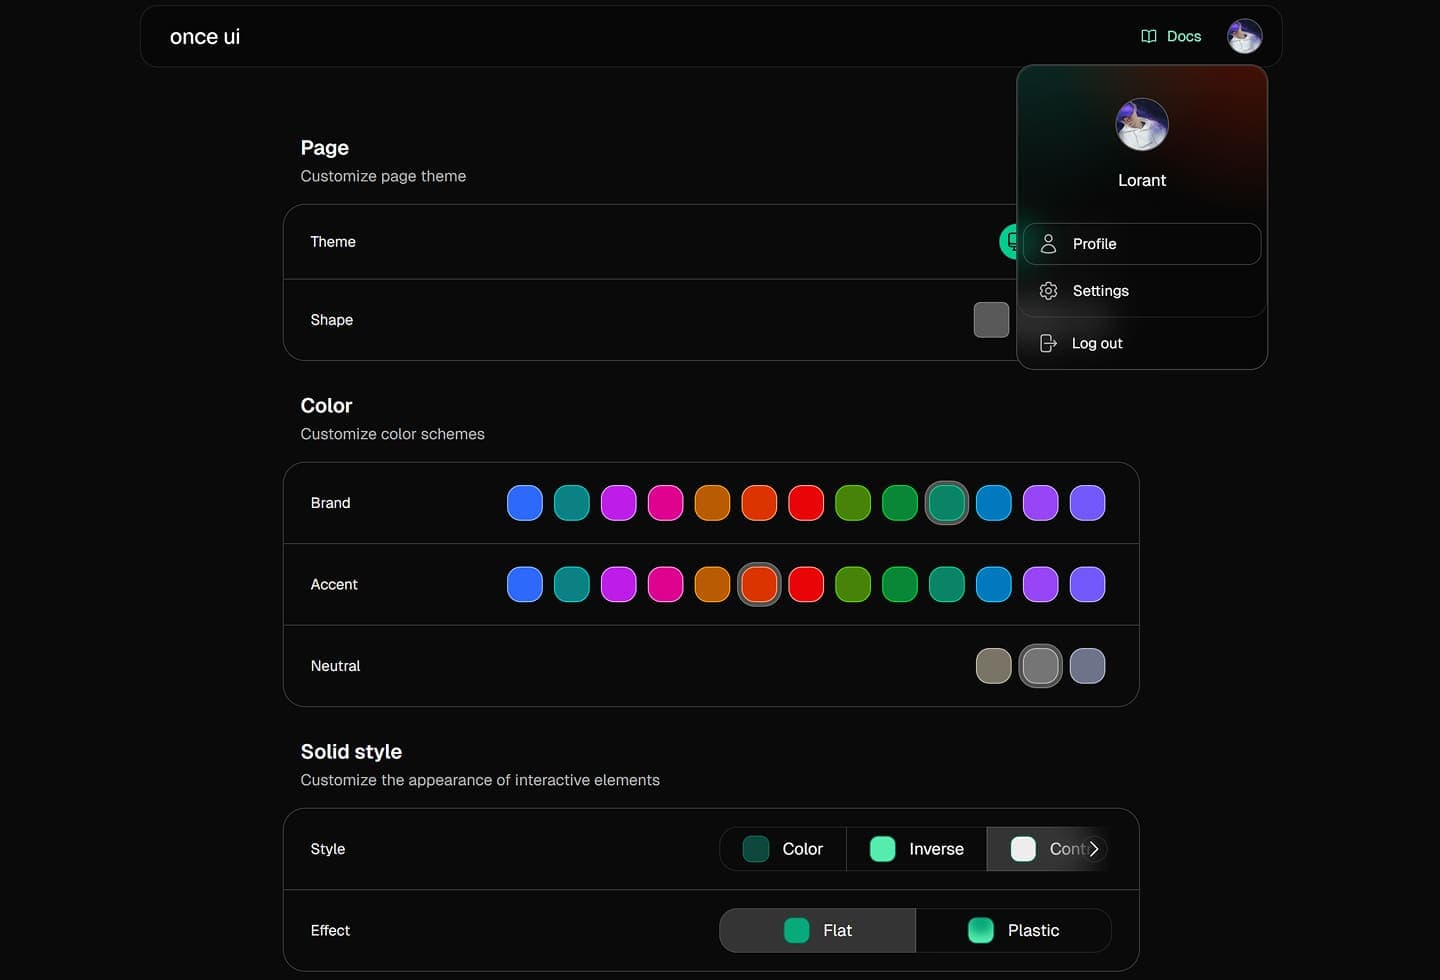Pick the blue Accent color swatch
The width and height of the screenshot is (1440, 980).
(525, 584)
